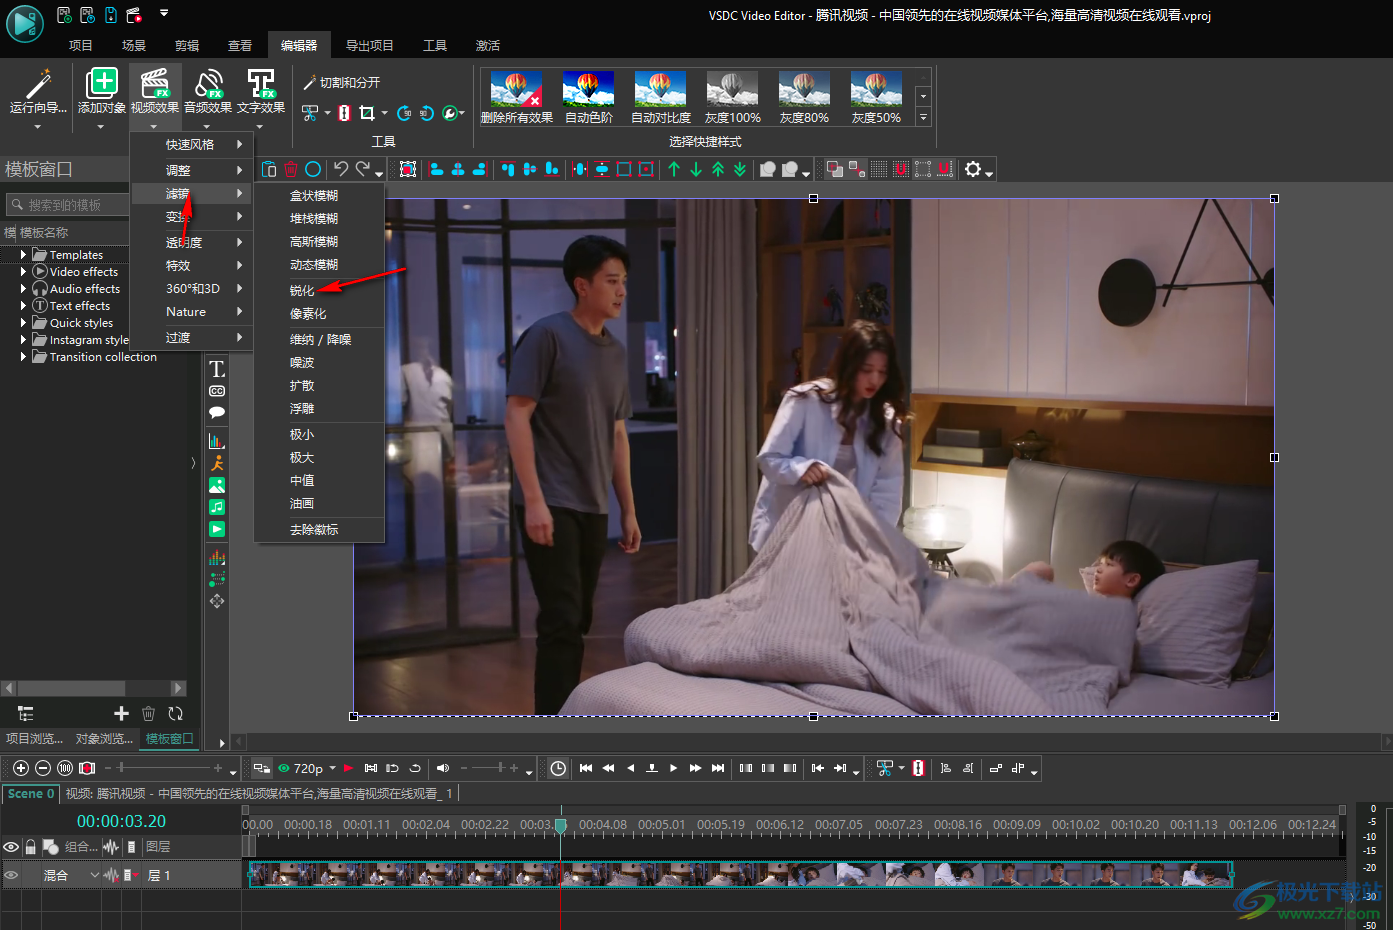Switch to the 项目浏览 panel tab
The width and height of the screenshot is (1393, 930).
point(34,739)
